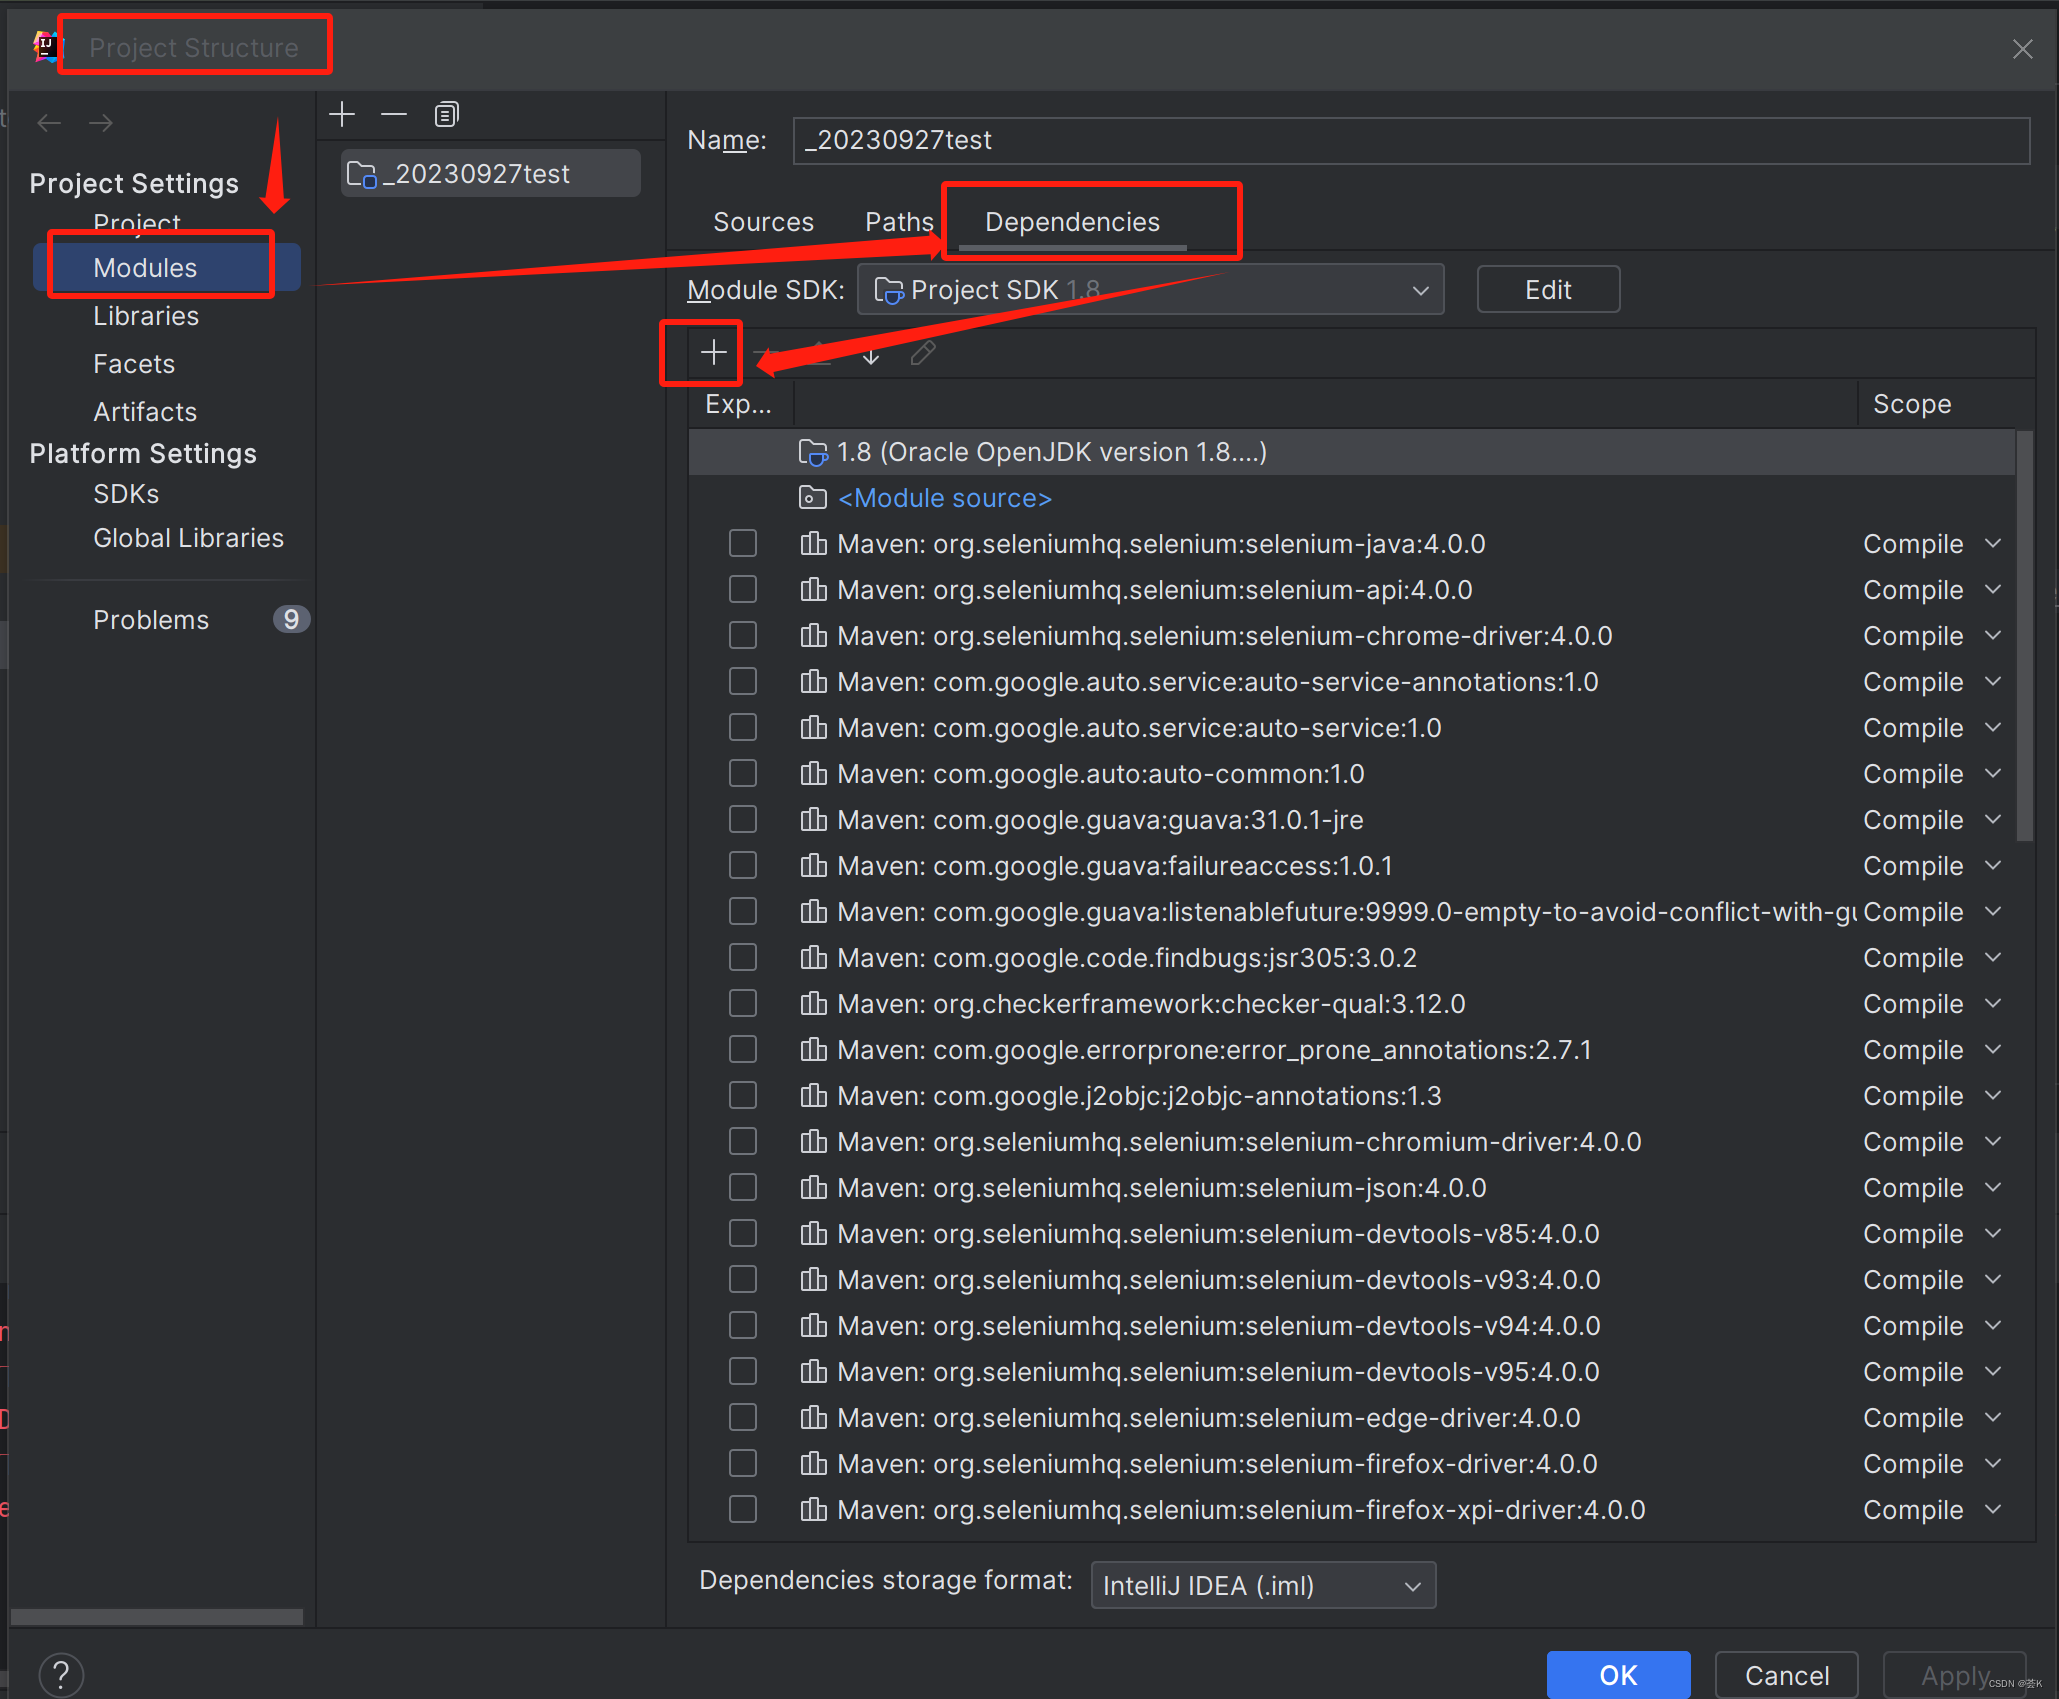
Task: Click the left panel horizontal scrollbar
Action: point(157,1617)
